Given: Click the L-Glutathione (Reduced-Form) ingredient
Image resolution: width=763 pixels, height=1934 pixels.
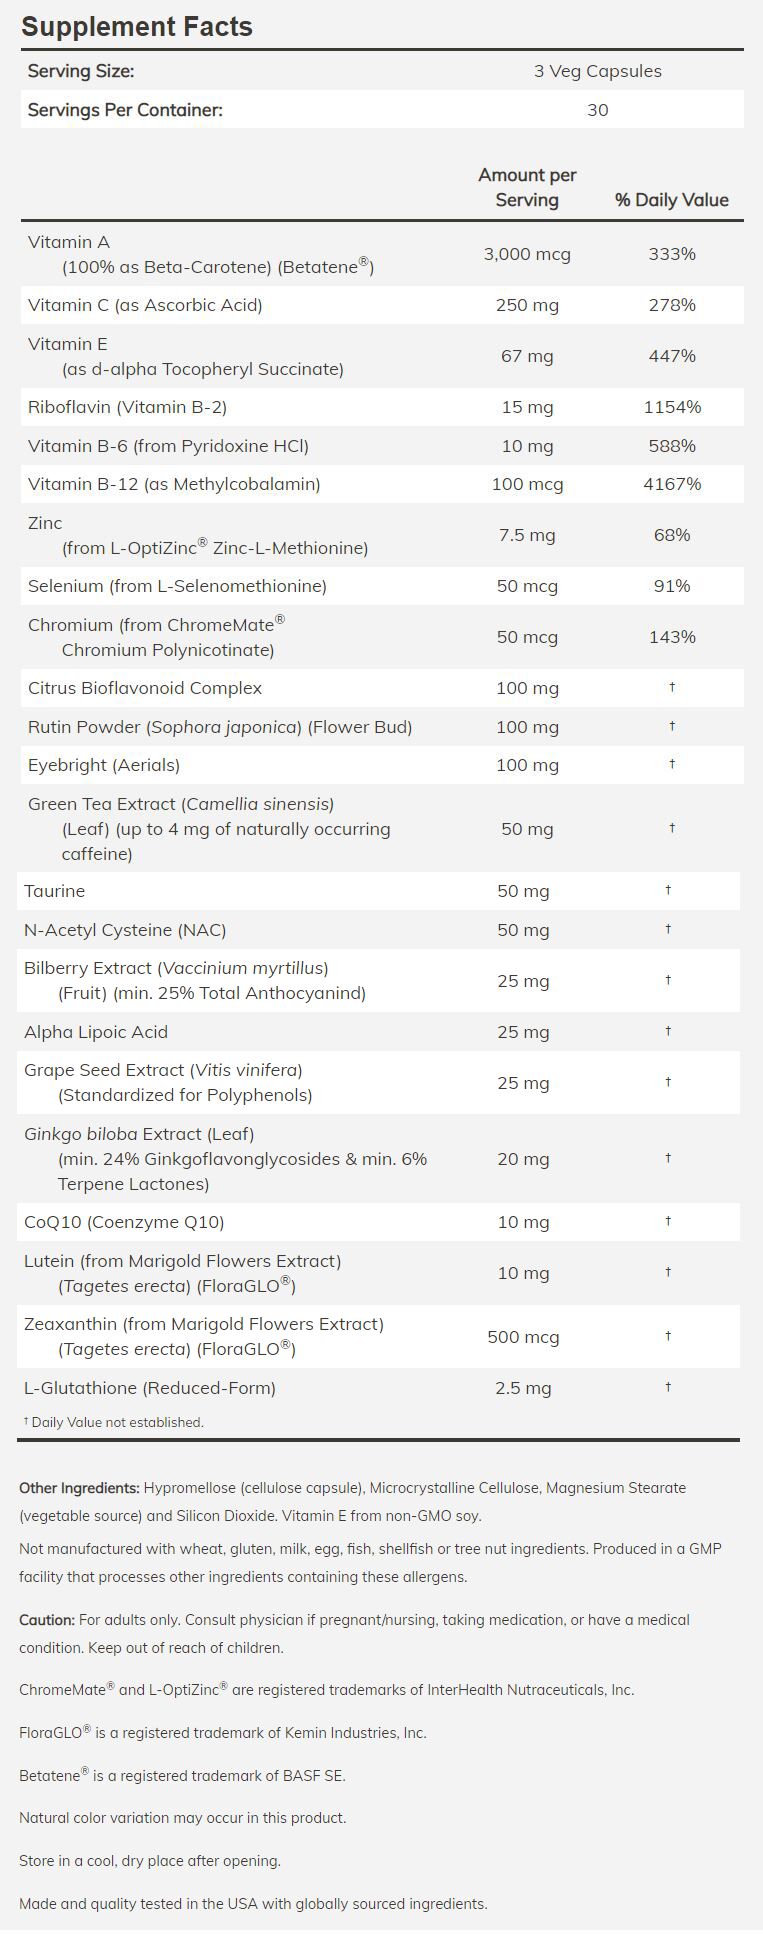Looking at the screenshot, I should pyautogui.click(x=150, y=1388).
